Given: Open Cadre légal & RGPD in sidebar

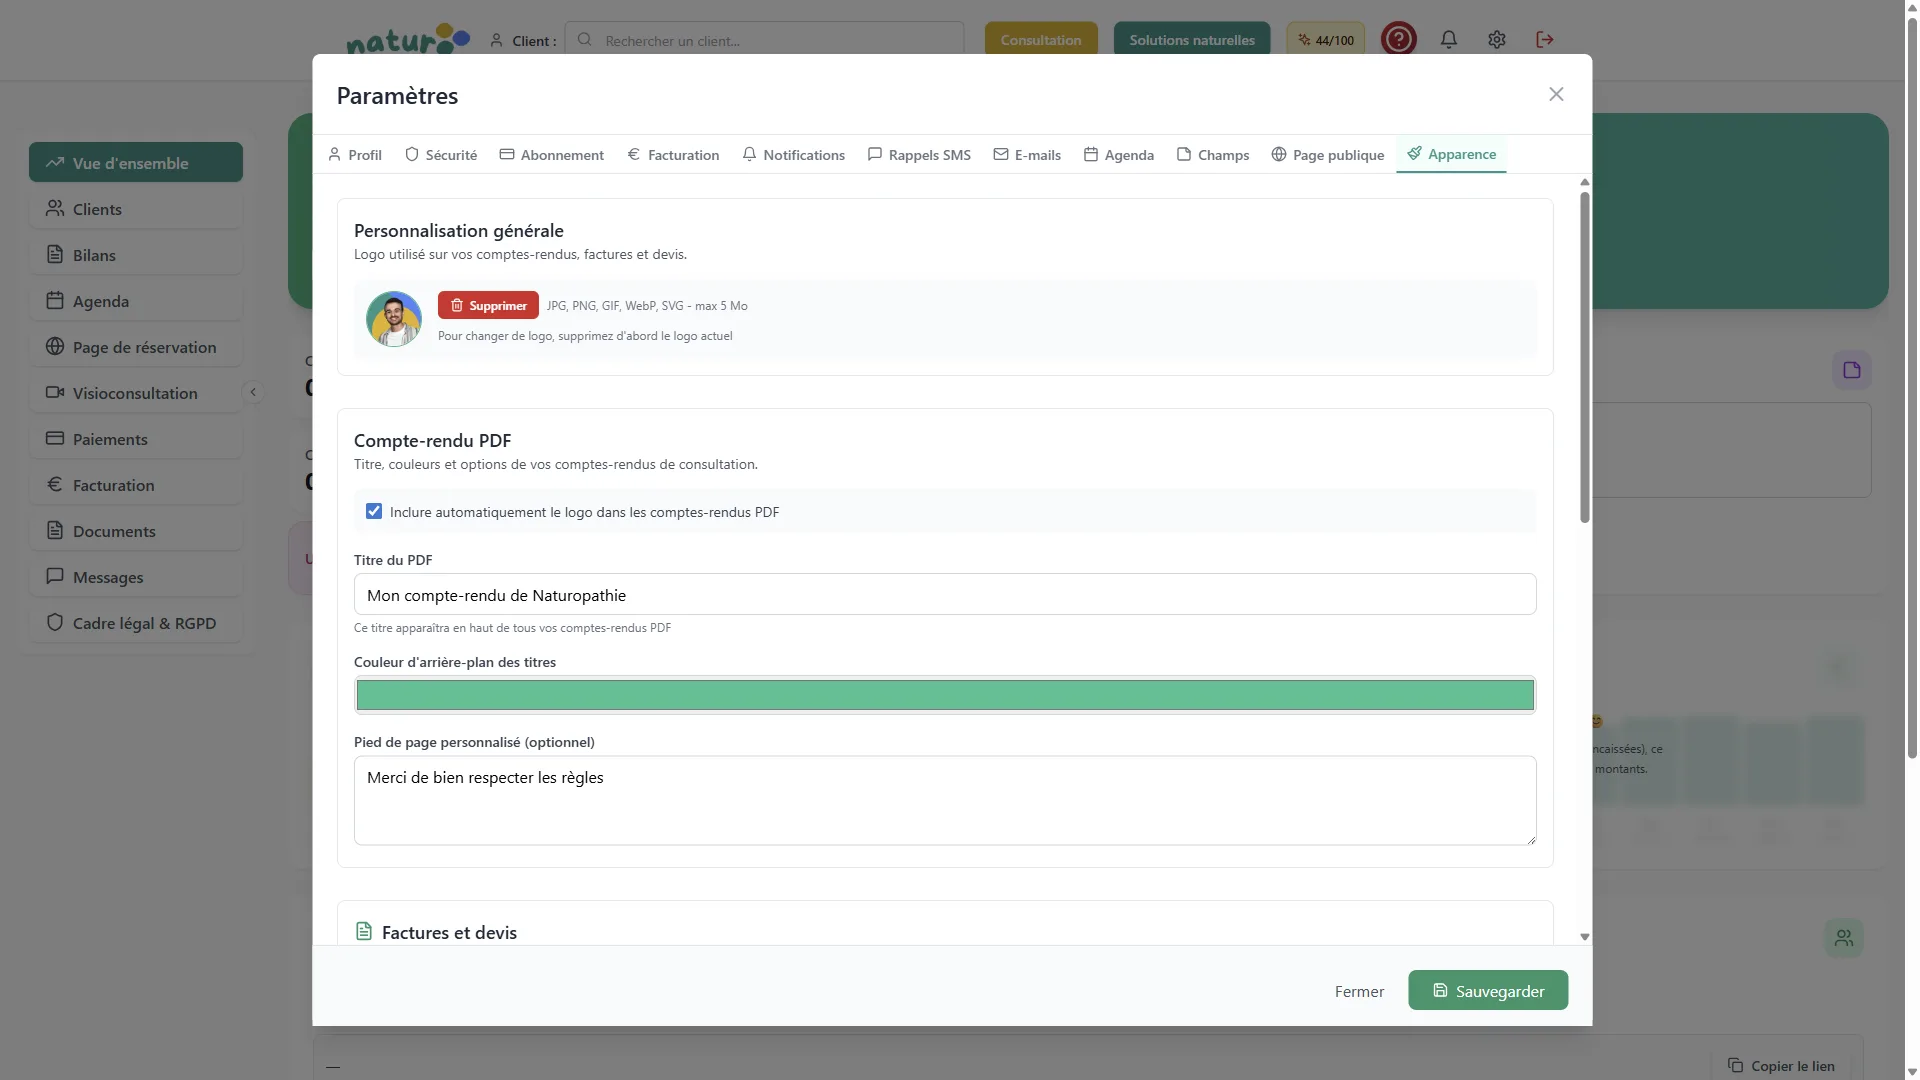Looking at the screenshot, I should point(136,622).
